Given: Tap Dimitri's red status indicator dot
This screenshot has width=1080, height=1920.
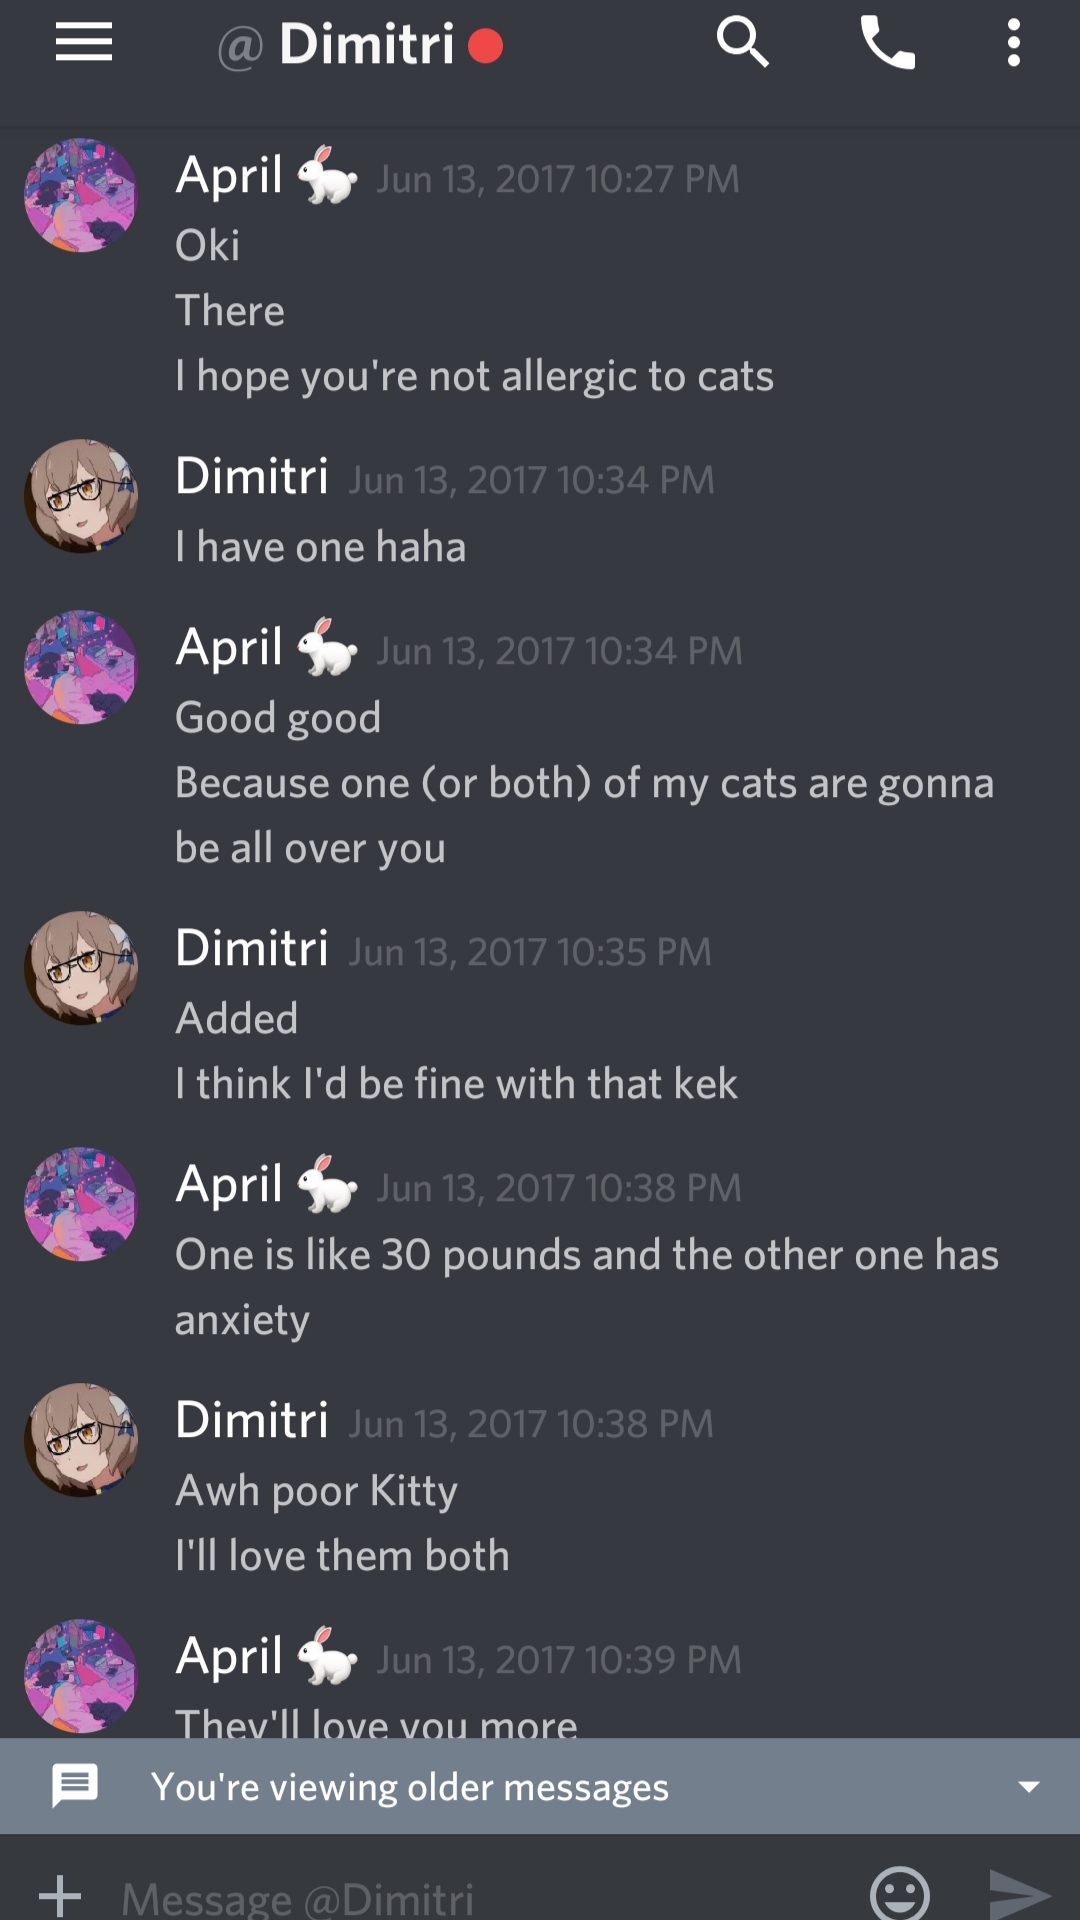Looking at the screenshot, I should (x=486, y=46).
